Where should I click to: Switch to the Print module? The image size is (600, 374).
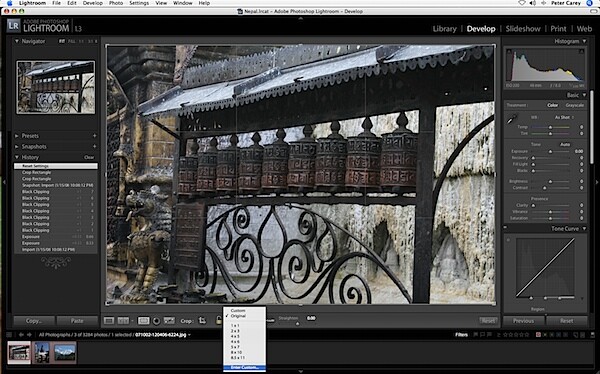558,29
